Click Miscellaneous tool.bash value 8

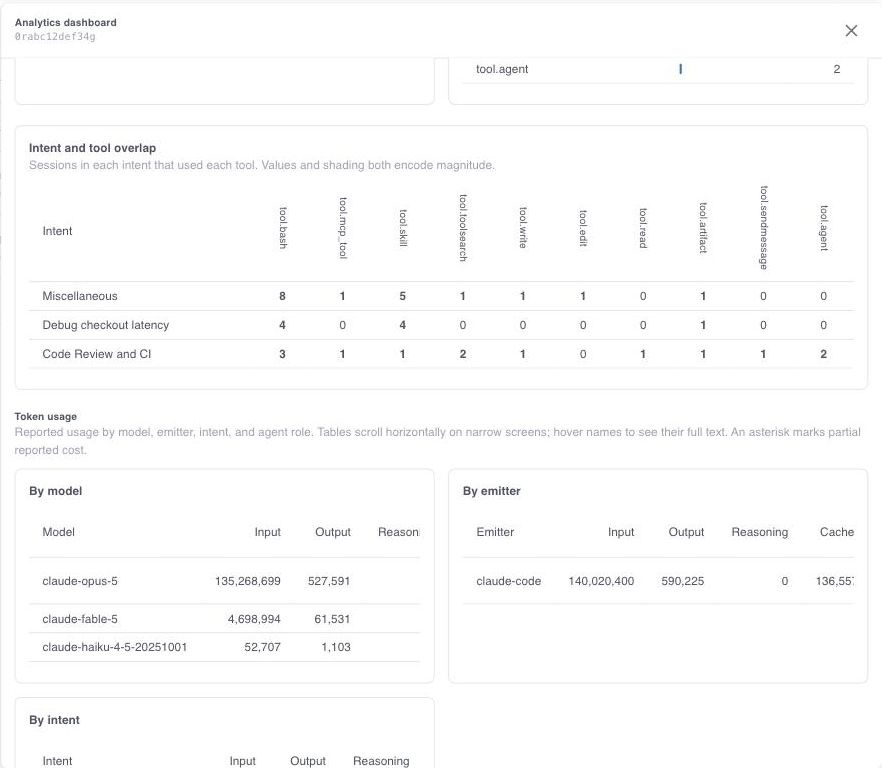pyautogui.click(x=282, y=296)
